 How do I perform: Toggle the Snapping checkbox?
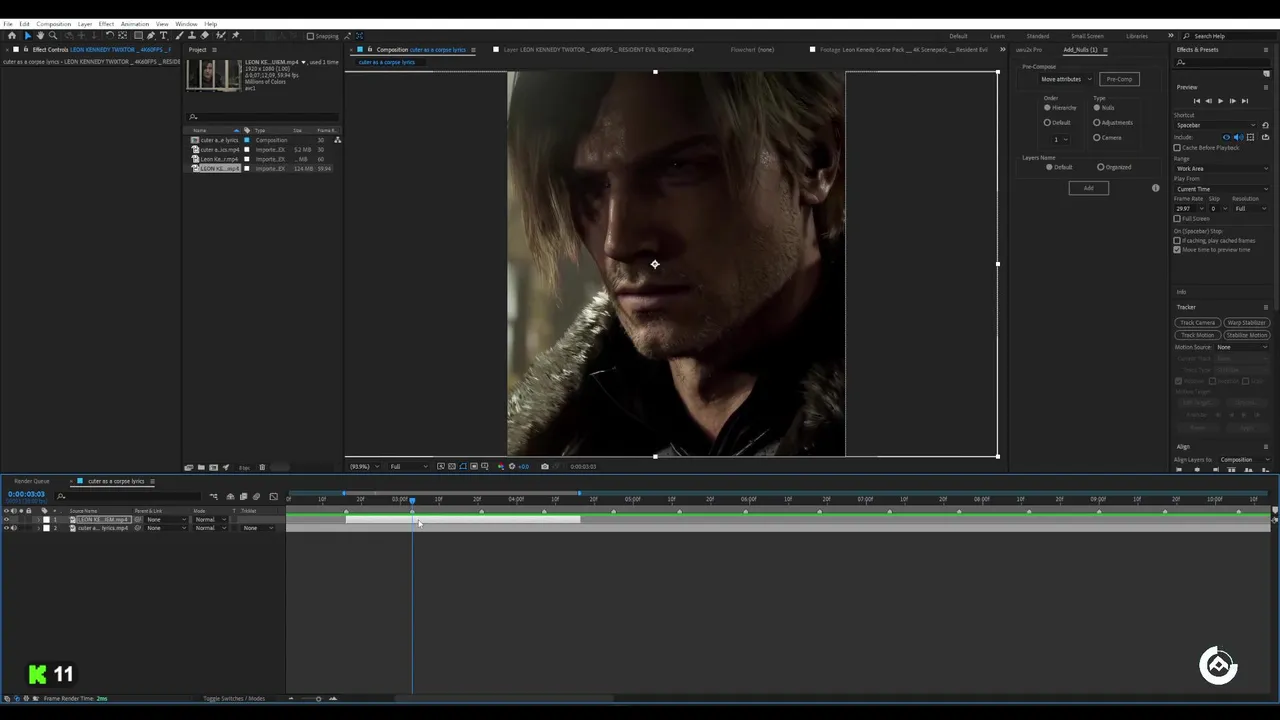310,36
